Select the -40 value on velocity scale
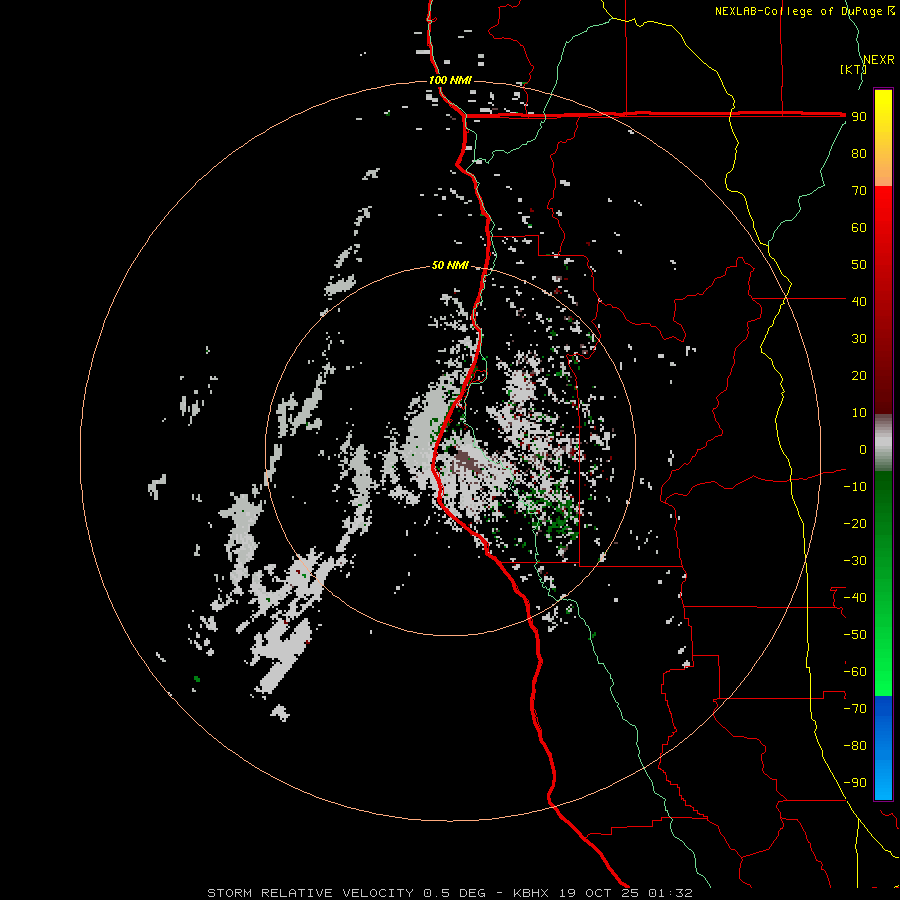 pos(855,598)
